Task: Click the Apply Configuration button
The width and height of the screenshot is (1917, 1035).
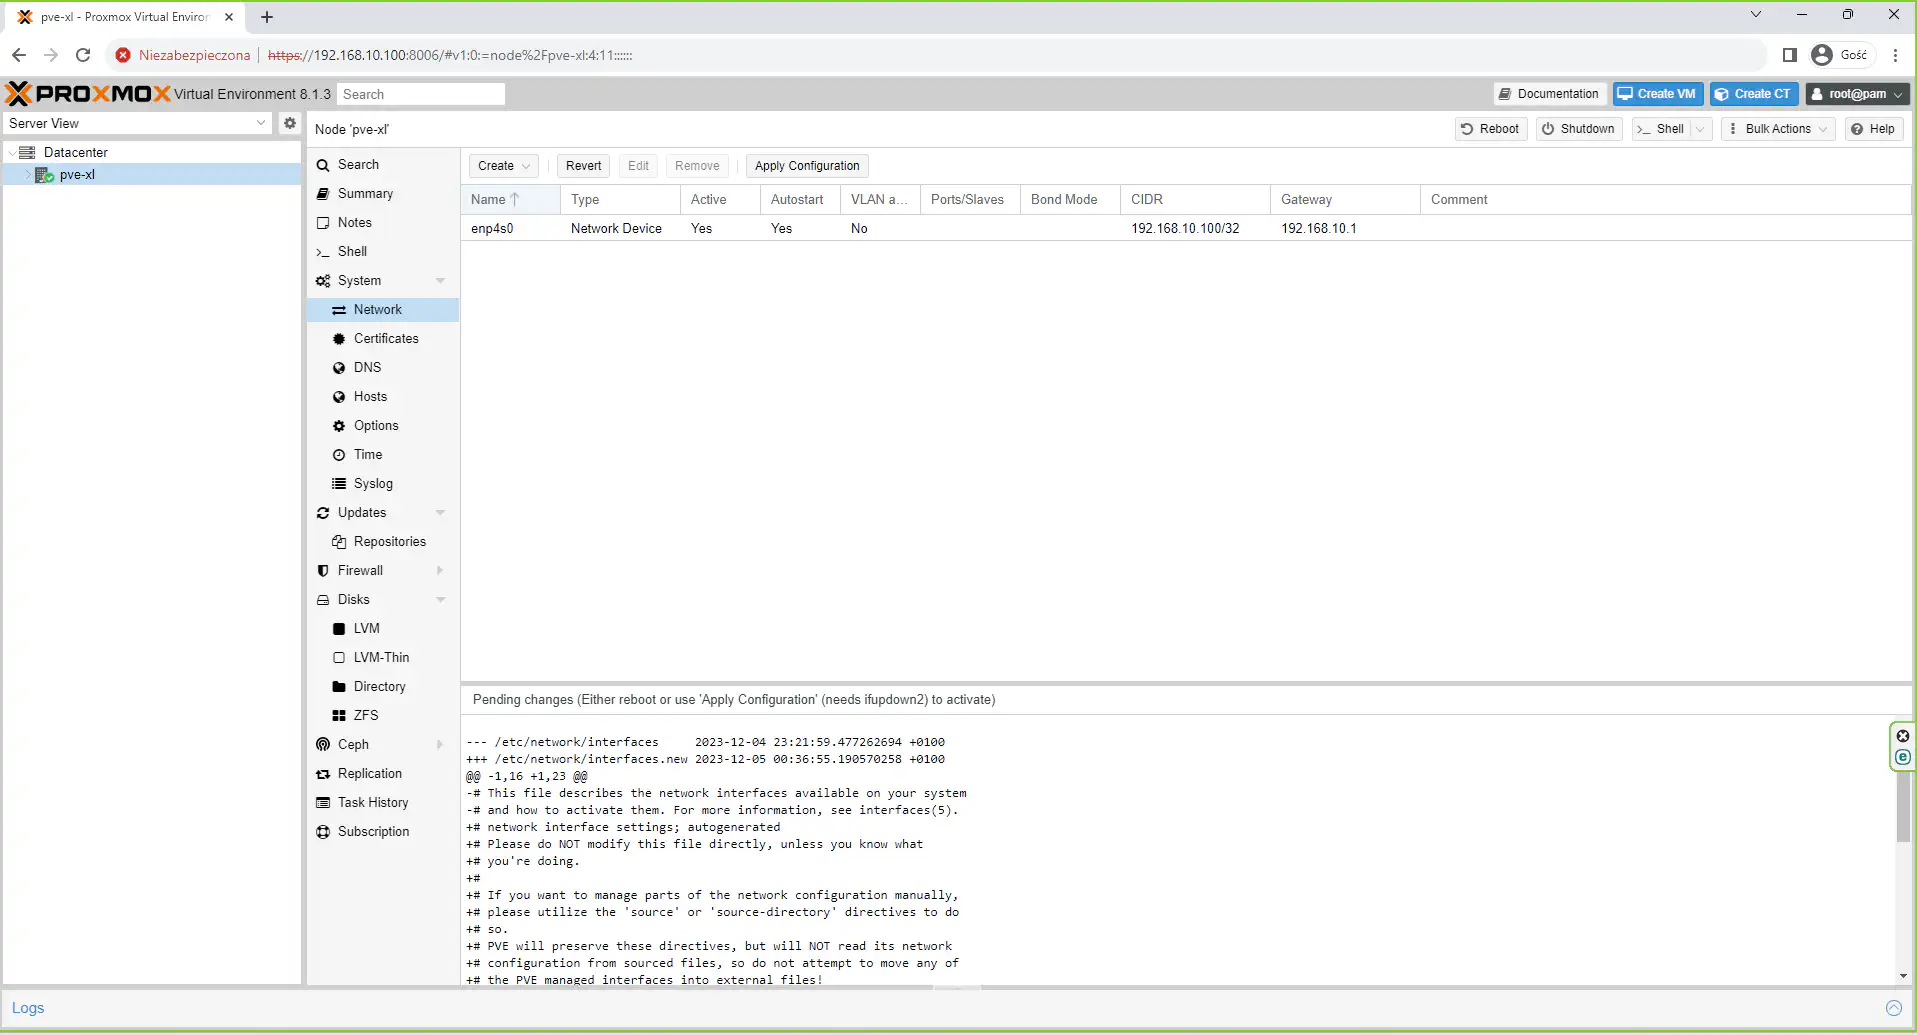Action: pyautogui.click(x=806, y=166)
